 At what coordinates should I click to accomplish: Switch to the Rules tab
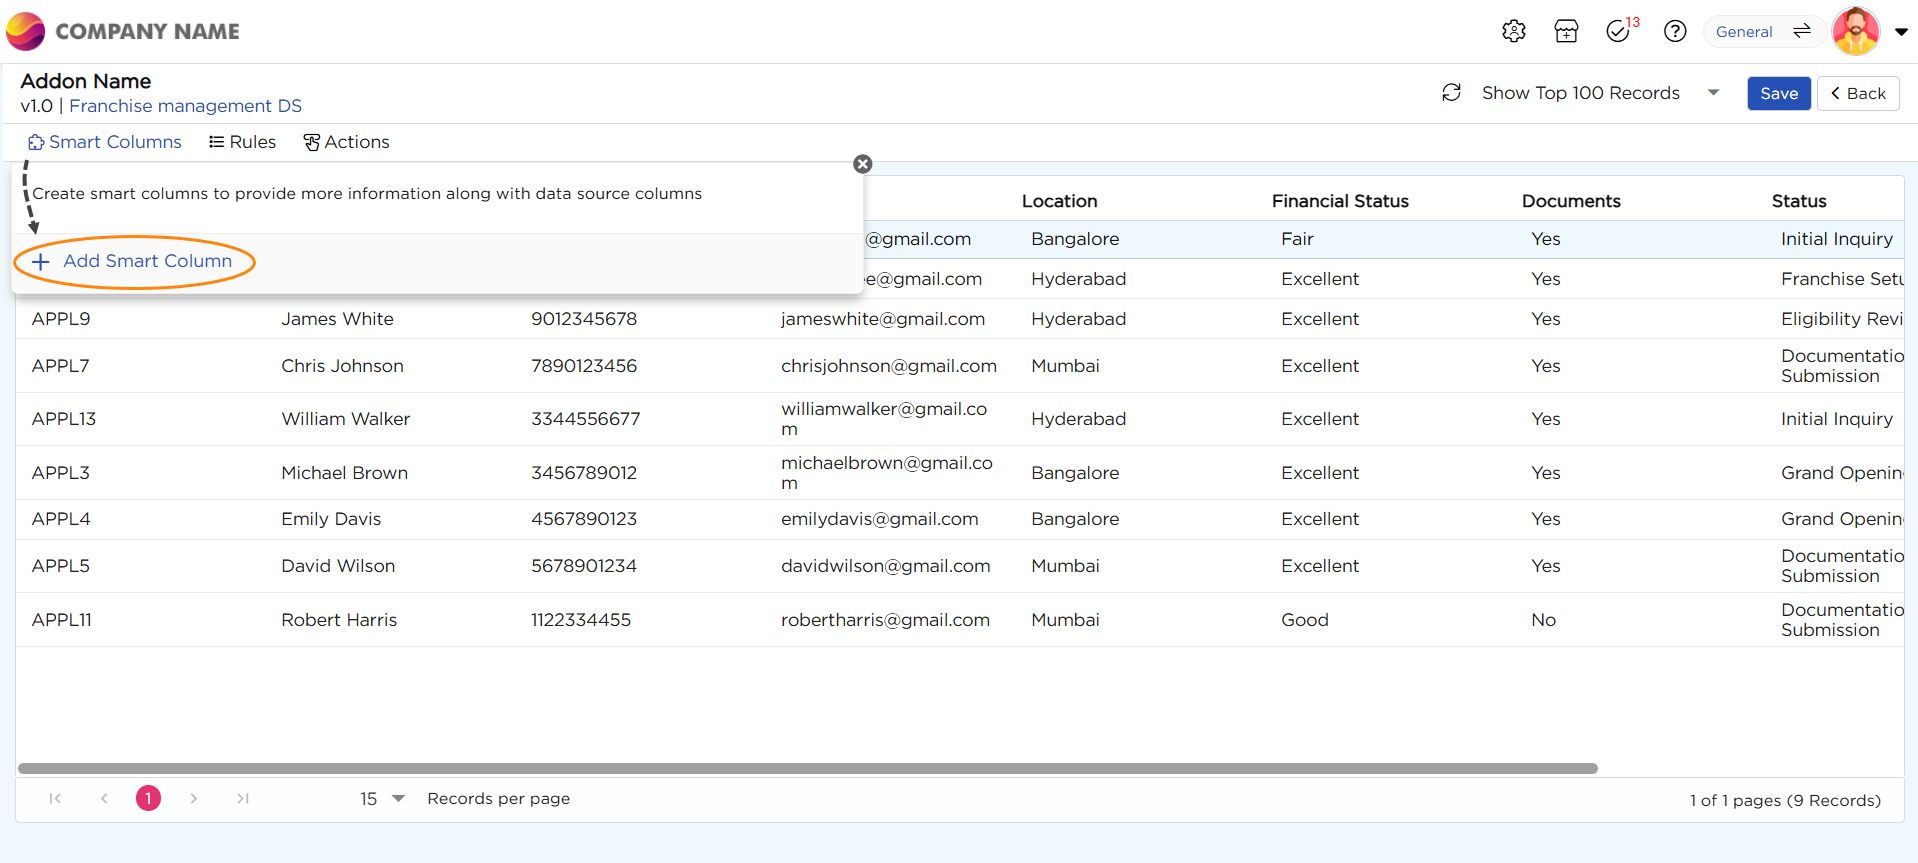click(x=242, y=142)
